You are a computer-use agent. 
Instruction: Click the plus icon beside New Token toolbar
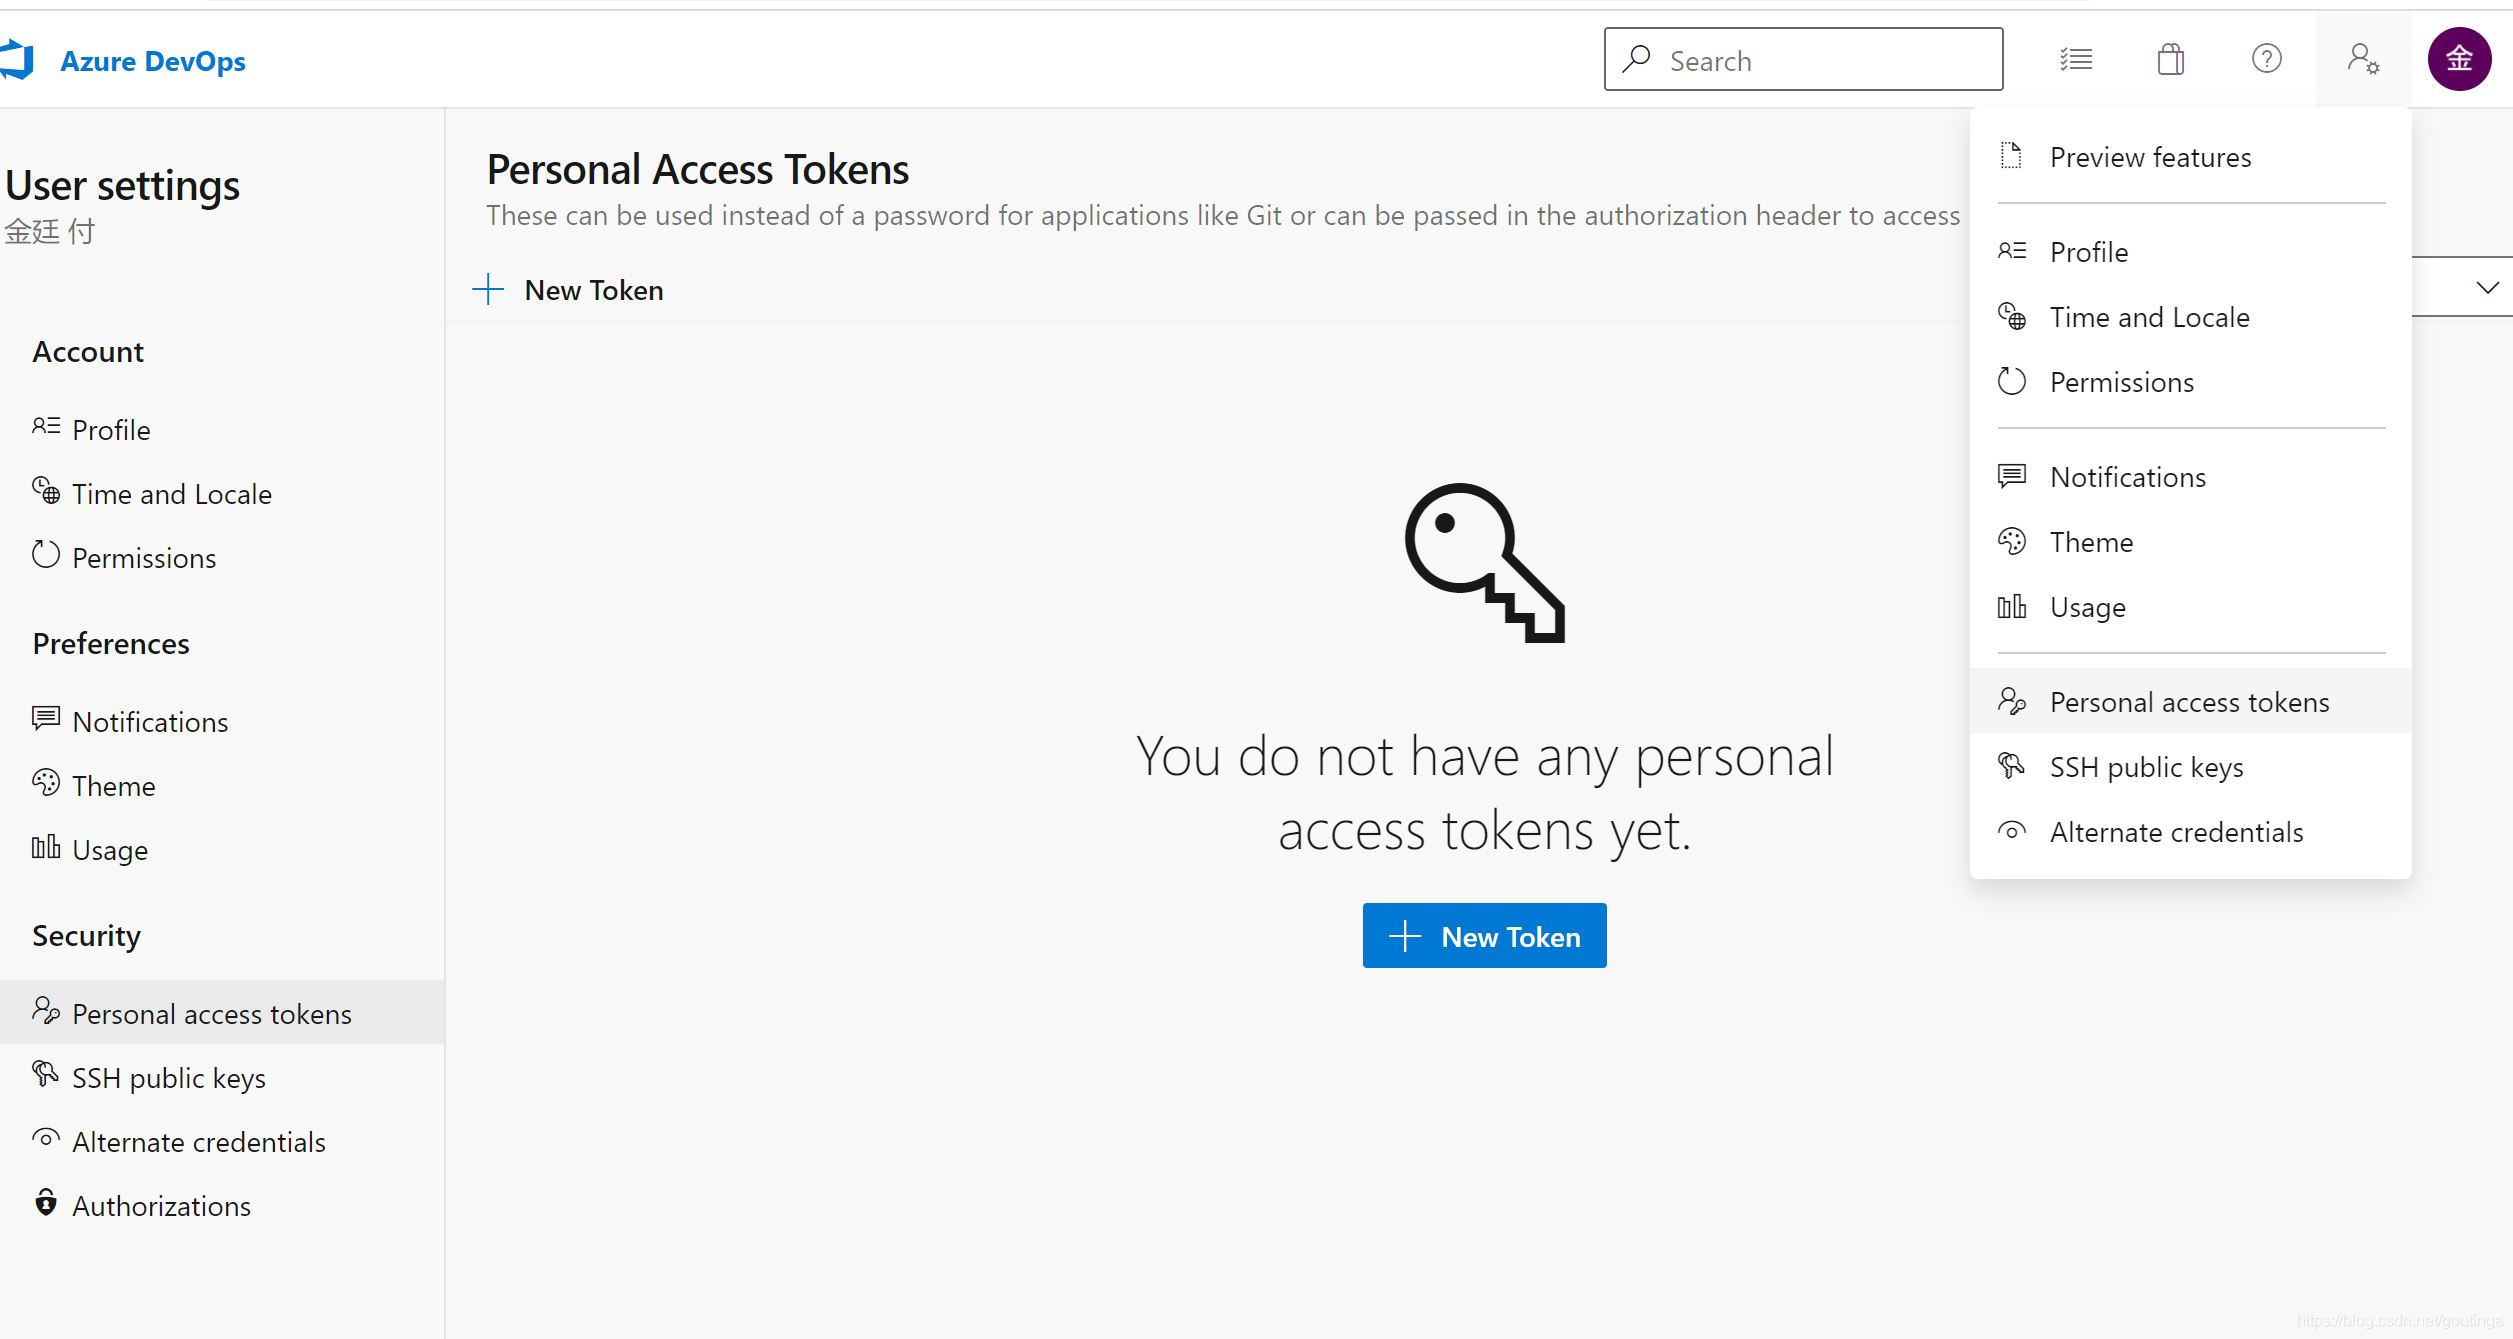pos(488,290)
